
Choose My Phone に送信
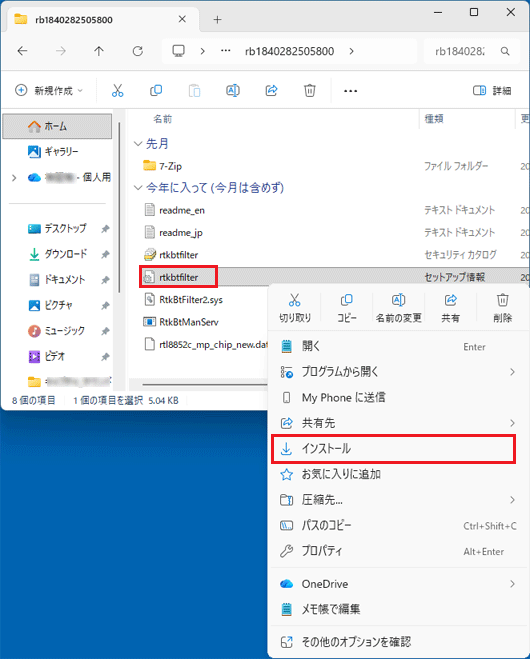(398, 398)
